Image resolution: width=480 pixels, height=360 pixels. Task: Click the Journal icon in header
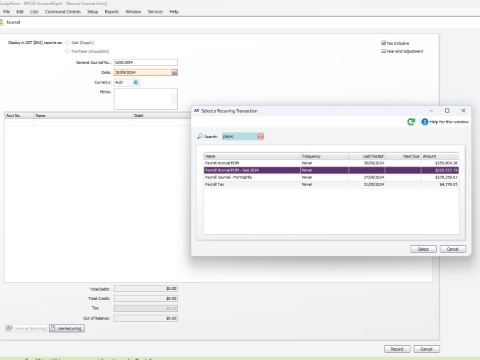pos(1,22)
